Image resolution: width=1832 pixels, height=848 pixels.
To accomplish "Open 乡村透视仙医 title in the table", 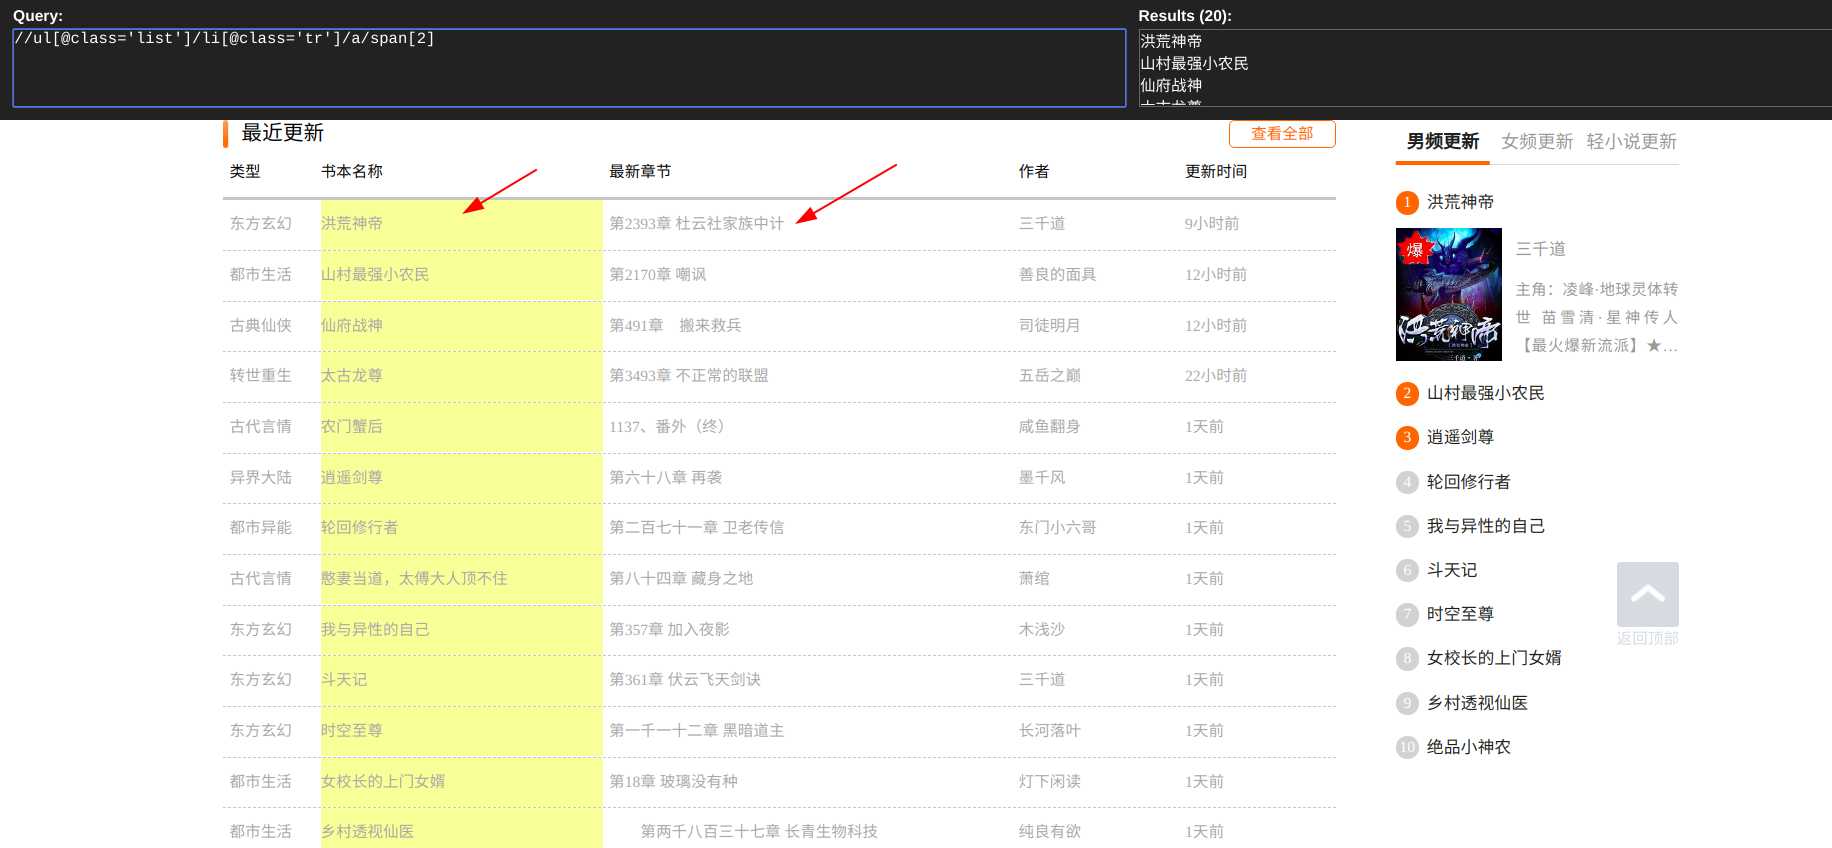I will click(x=367, y=831).
